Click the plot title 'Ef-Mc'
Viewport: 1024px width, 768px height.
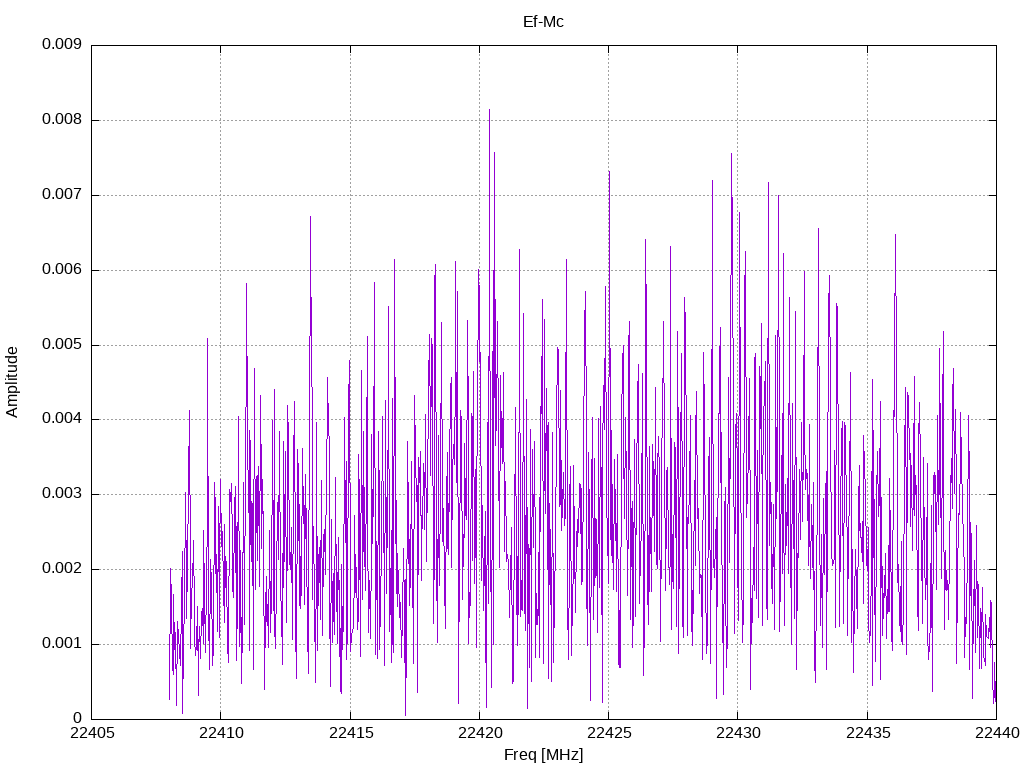543,22
